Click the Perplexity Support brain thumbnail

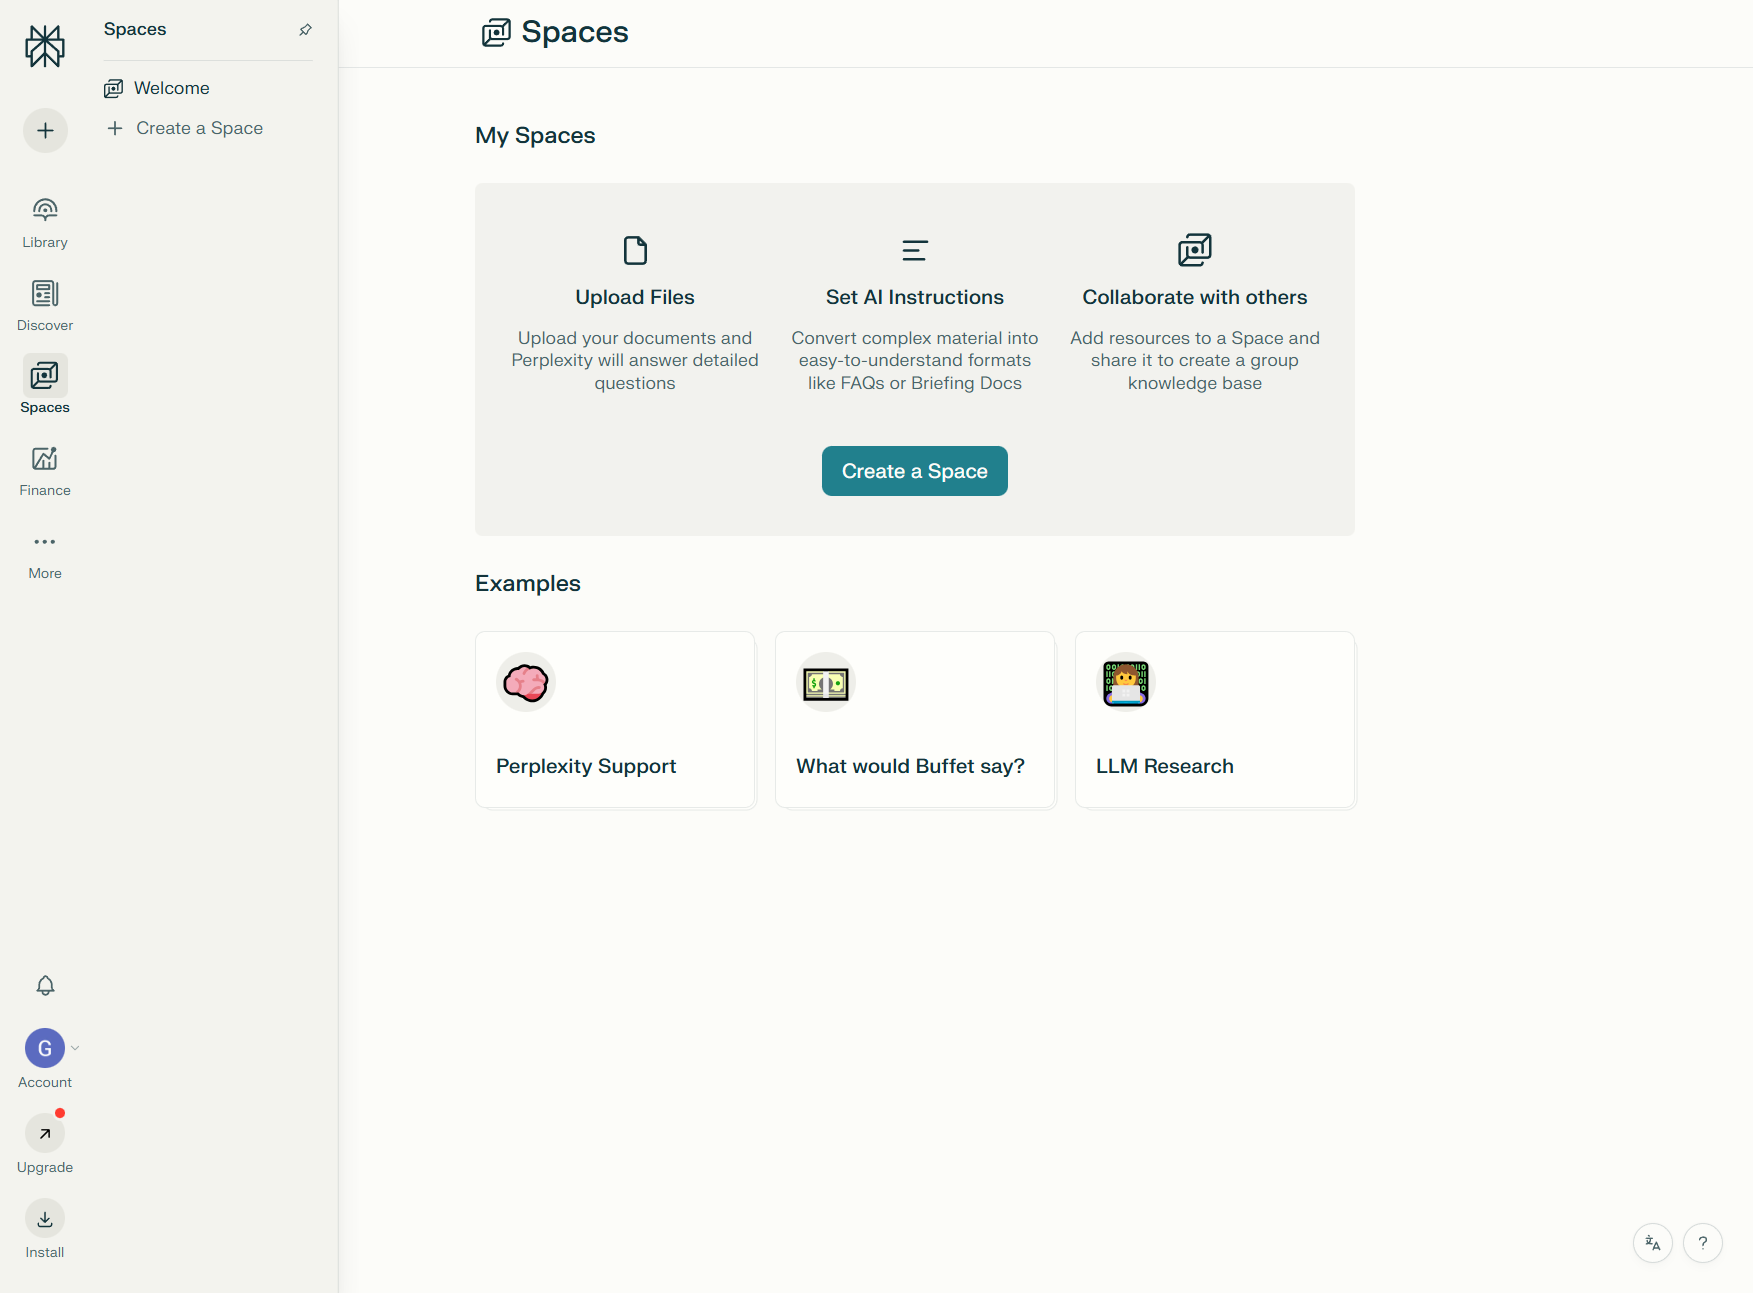tap(525, 683)
